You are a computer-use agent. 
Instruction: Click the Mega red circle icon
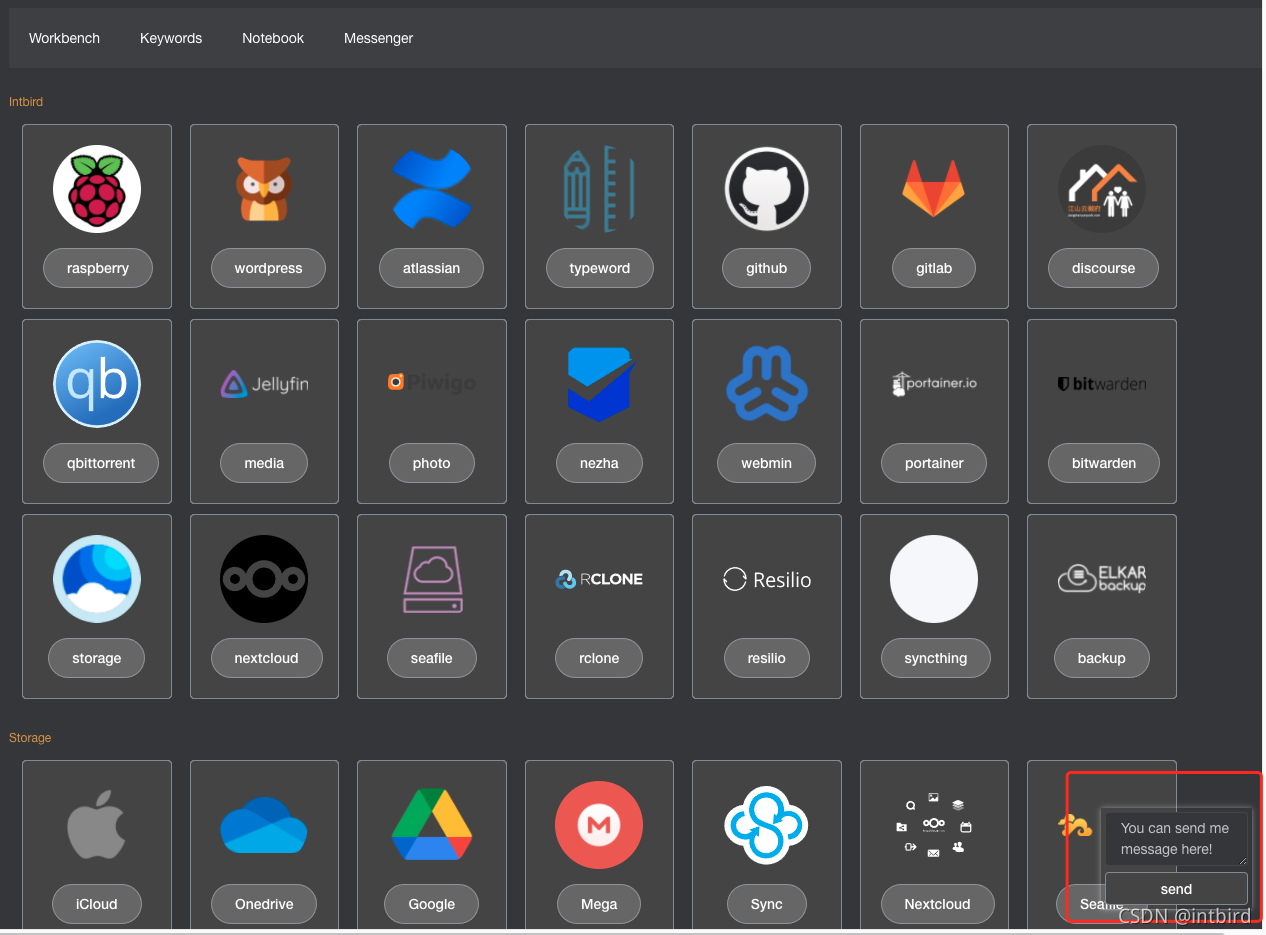[599, 825]
